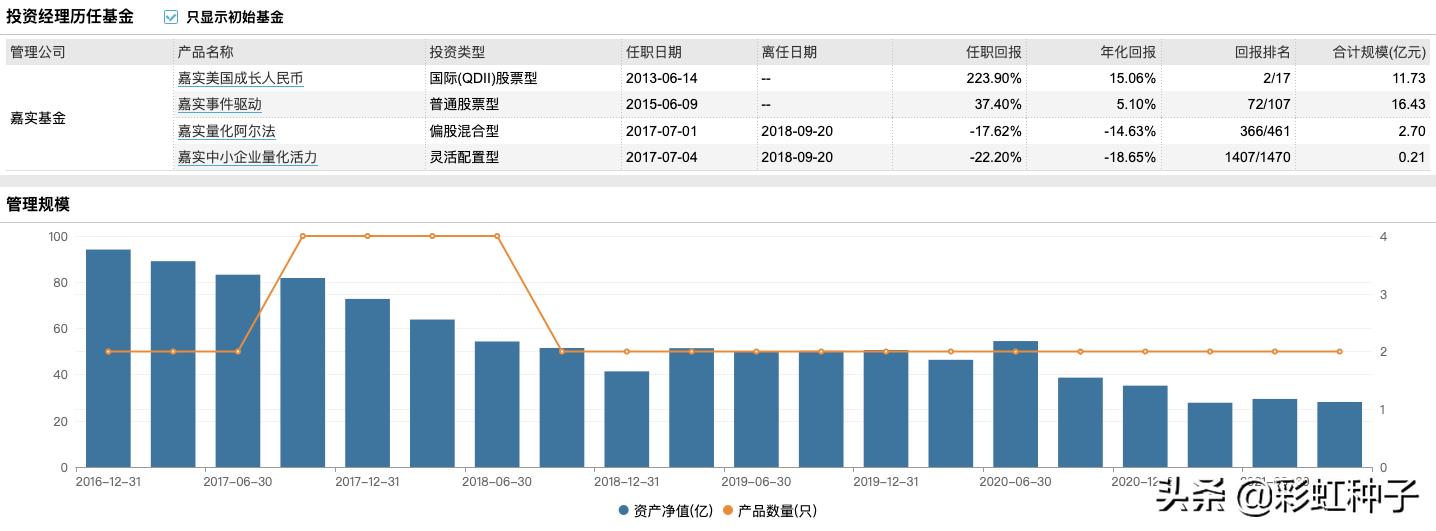Select the 2015-06-09 start date cell
Viewport: 1436px width, 531px height.
tap(662, 104)
